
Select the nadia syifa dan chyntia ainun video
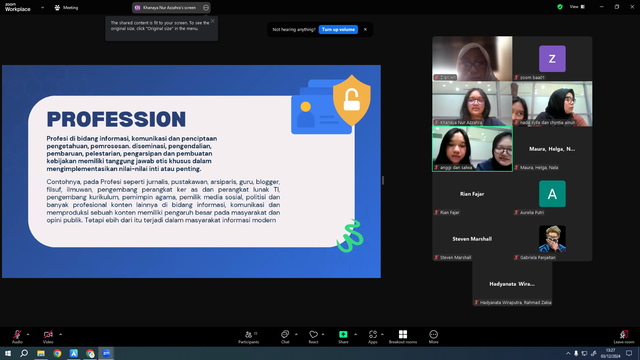pos(552,103)
